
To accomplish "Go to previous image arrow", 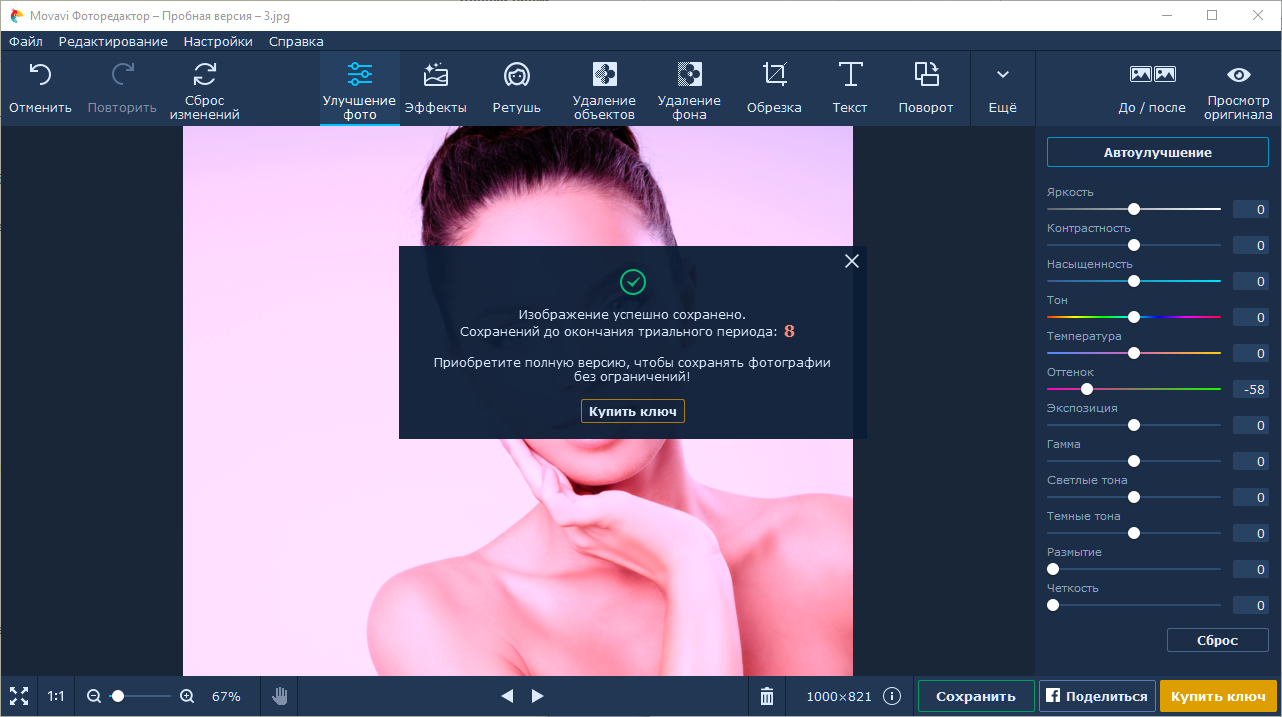I will pos(507,696).
